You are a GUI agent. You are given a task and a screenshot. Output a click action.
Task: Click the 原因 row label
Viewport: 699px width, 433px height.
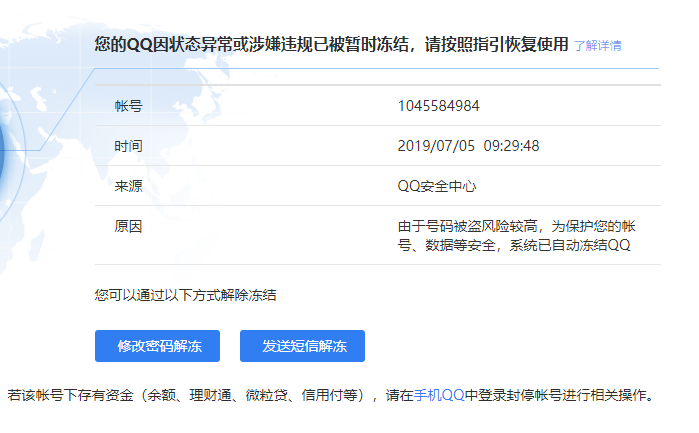pos(128,226)
